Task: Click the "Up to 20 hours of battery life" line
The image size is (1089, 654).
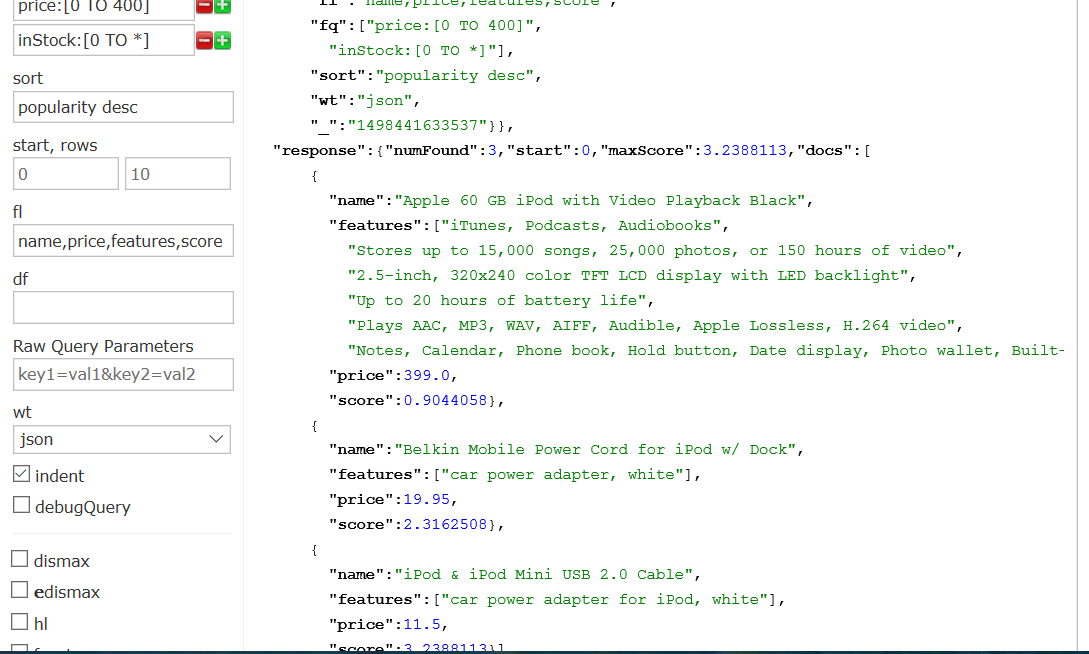Action: (497, 301)
